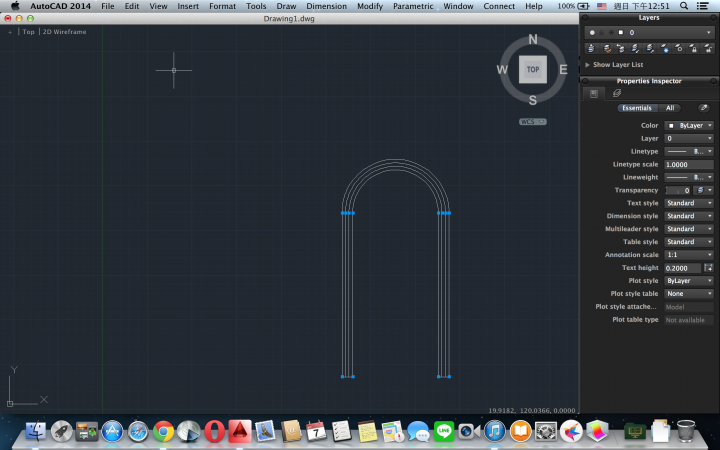Screen dimensions: 720x450
Task: Open the Text style dropdown
Action: (689, 203)
